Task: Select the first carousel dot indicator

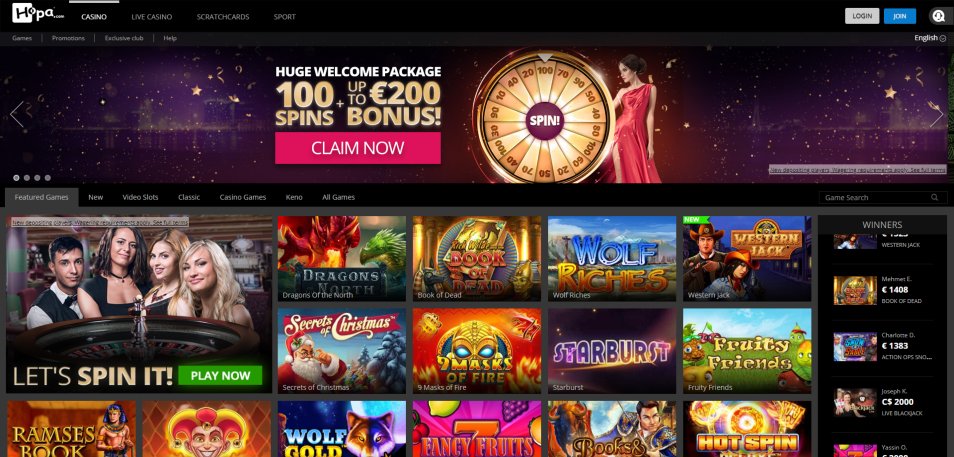Action: 16,178
